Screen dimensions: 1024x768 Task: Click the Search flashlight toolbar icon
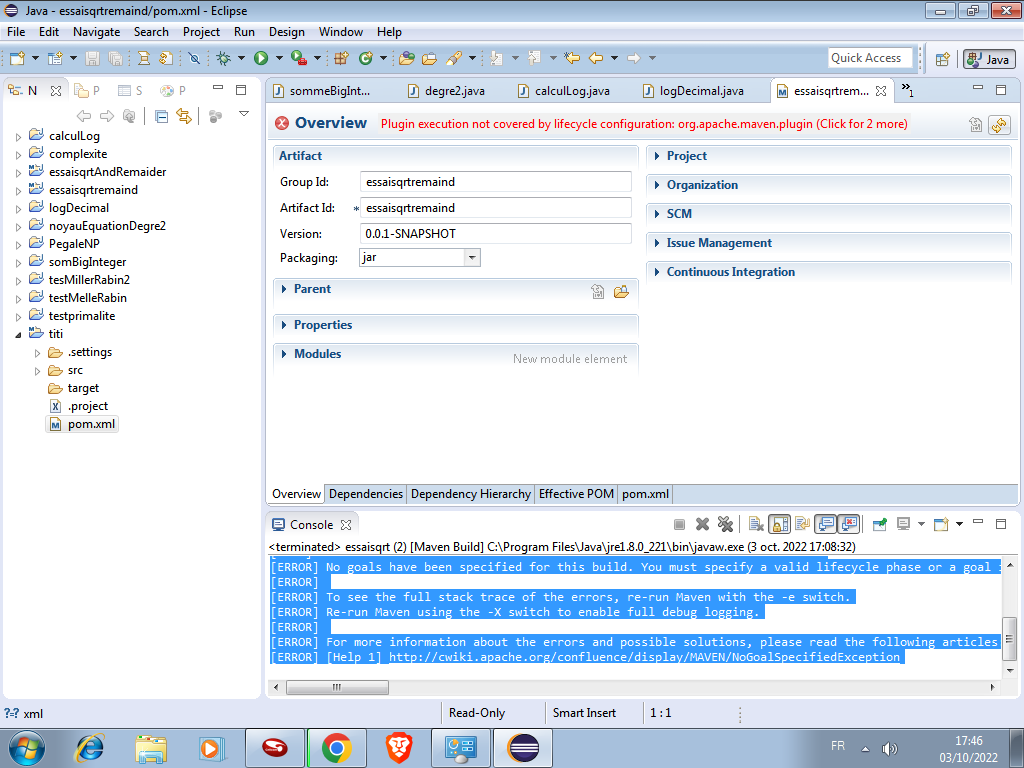(454, 58)
